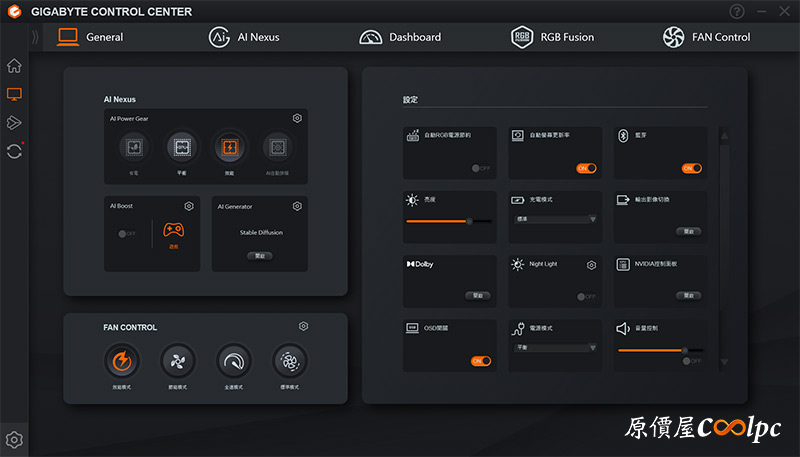Image resolution: width=800 pixels, height=457 pixels.
Task: Select the orange gamepad icon in AI Boost
Action: pyautogui.click(x=173, y=230)
